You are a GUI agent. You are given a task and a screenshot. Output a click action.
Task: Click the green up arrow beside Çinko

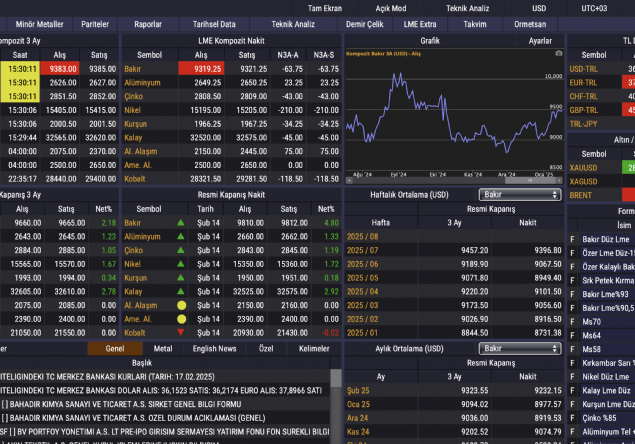point(181,250)
